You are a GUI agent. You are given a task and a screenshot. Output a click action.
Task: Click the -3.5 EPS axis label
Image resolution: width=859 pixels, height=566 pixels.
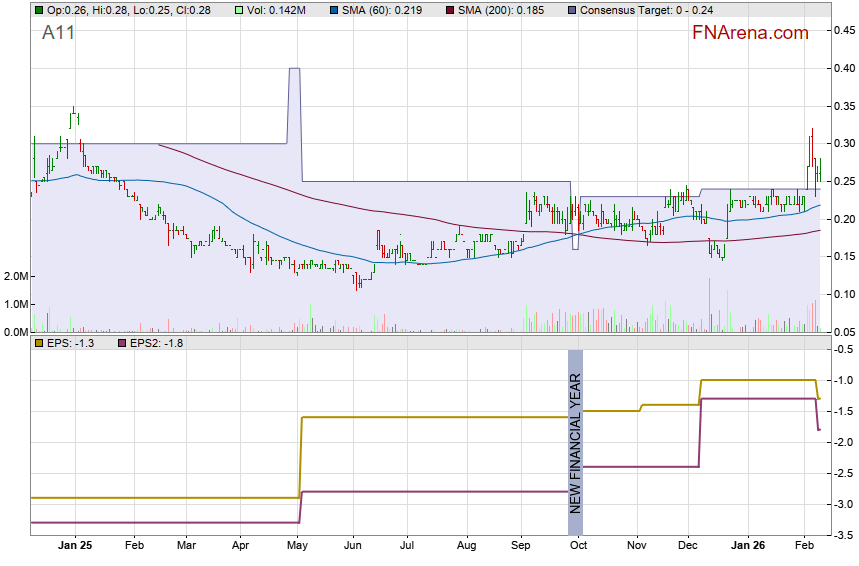pyautogui.click(x=845, y=536)
